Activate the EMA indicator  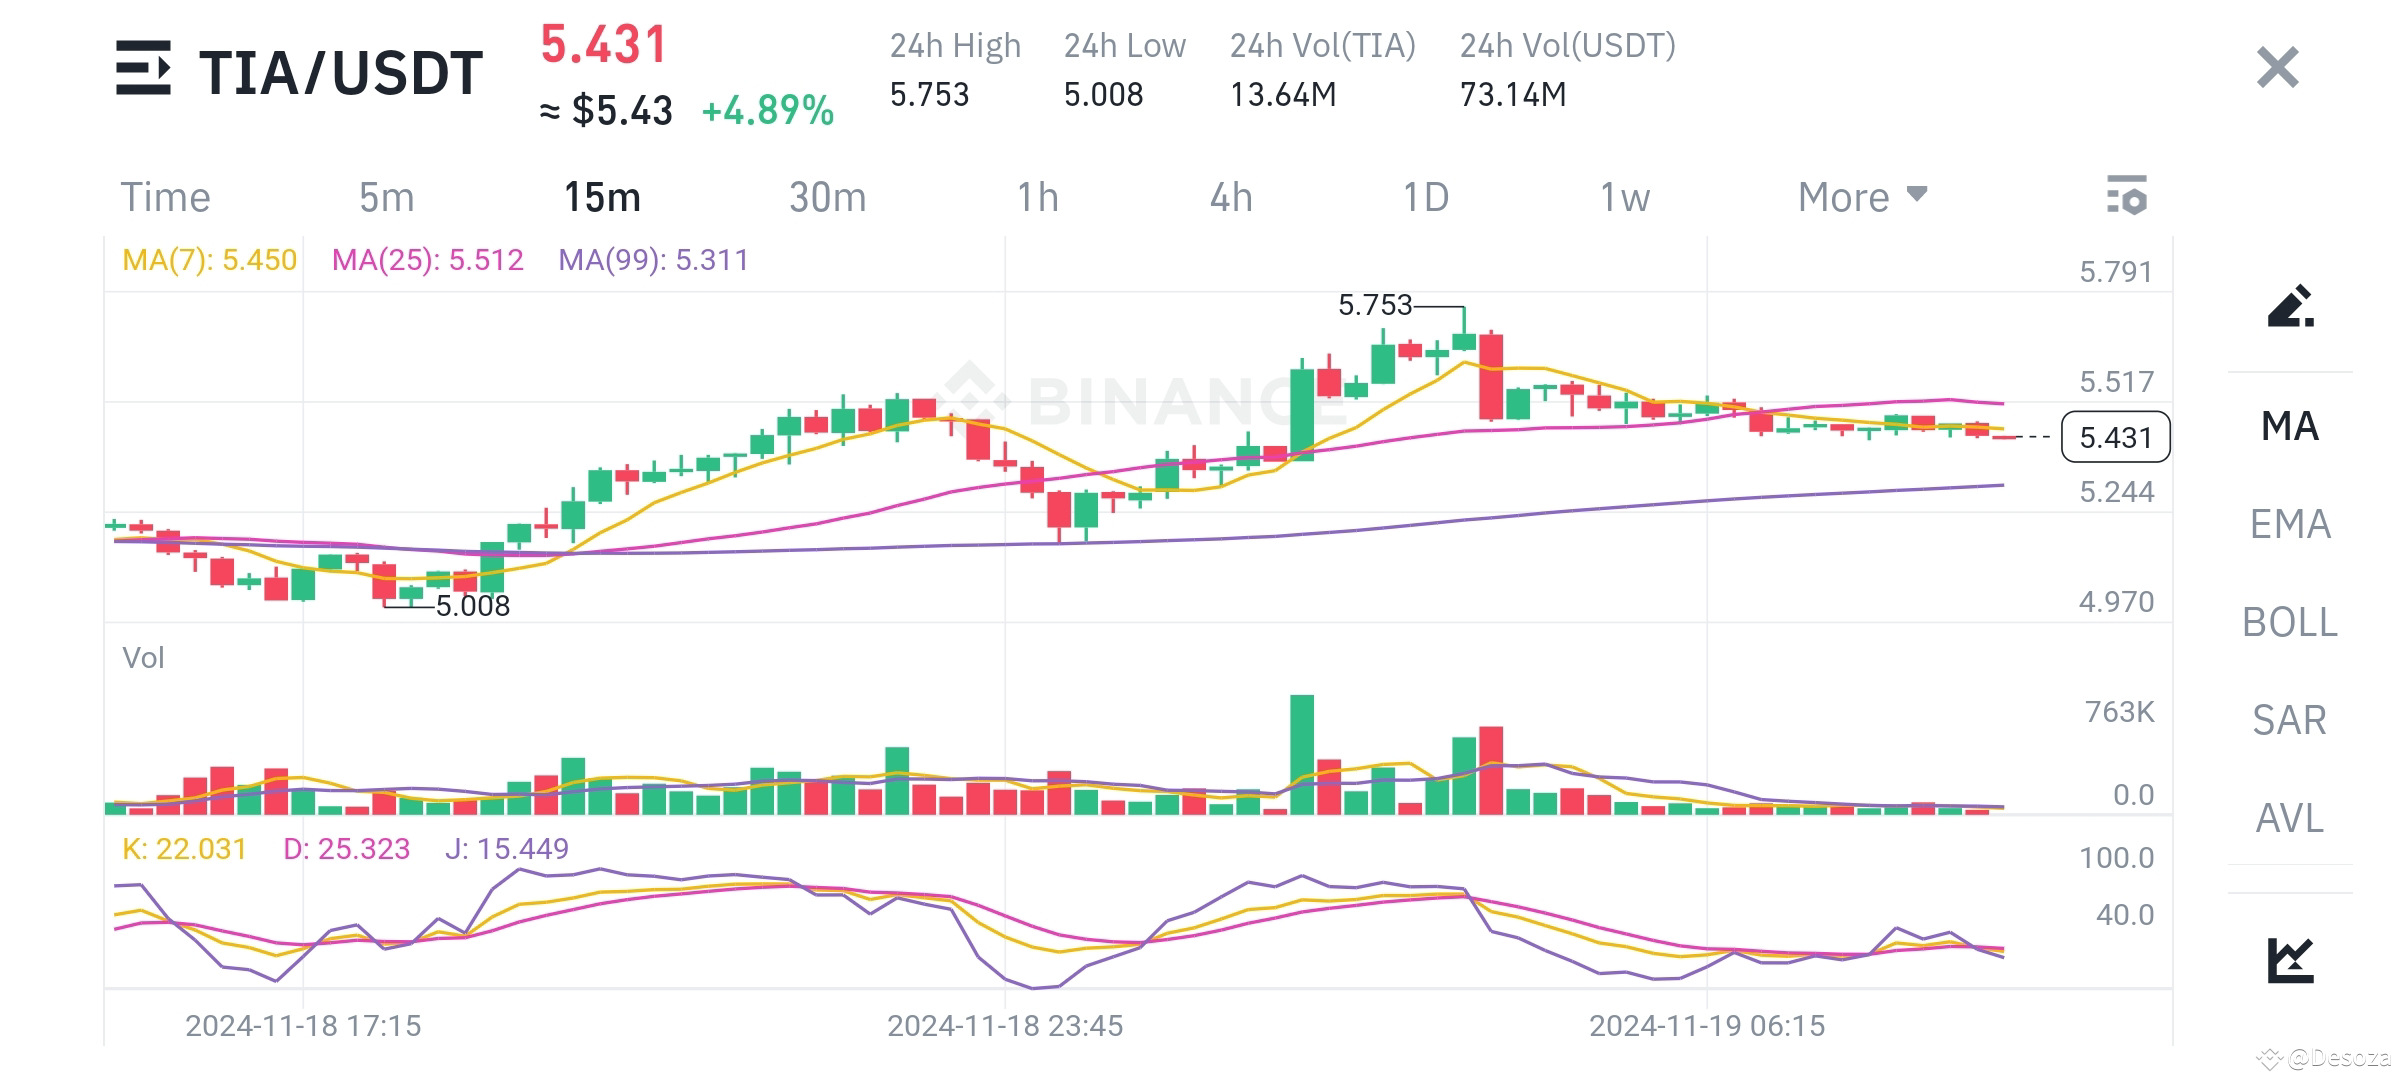[x=2291, y=524]
